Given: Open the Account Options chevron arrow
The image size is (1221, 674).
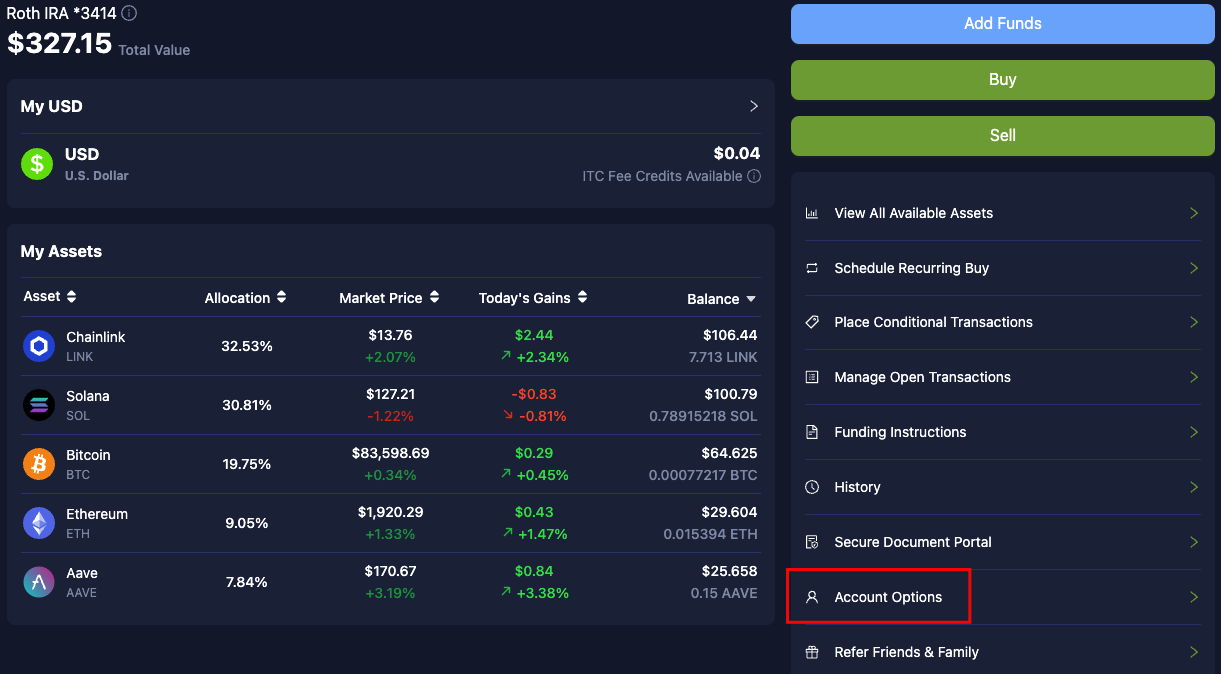Looking at the screenshot, I should (x=1193, y=597).
